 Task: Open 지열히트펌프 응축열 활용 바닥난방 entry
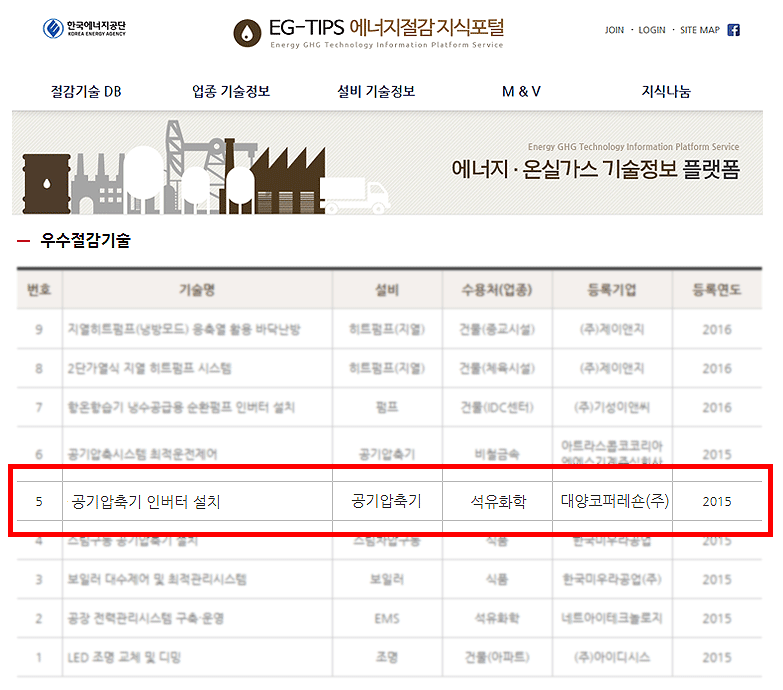tap(182, 329)
